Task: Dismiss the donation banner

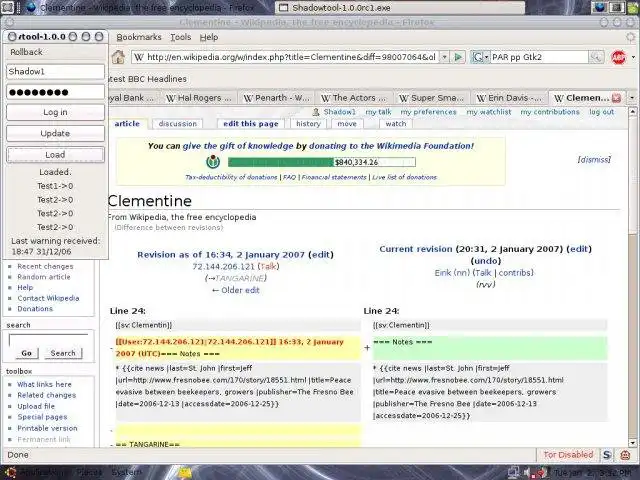Action: point(594,160)
